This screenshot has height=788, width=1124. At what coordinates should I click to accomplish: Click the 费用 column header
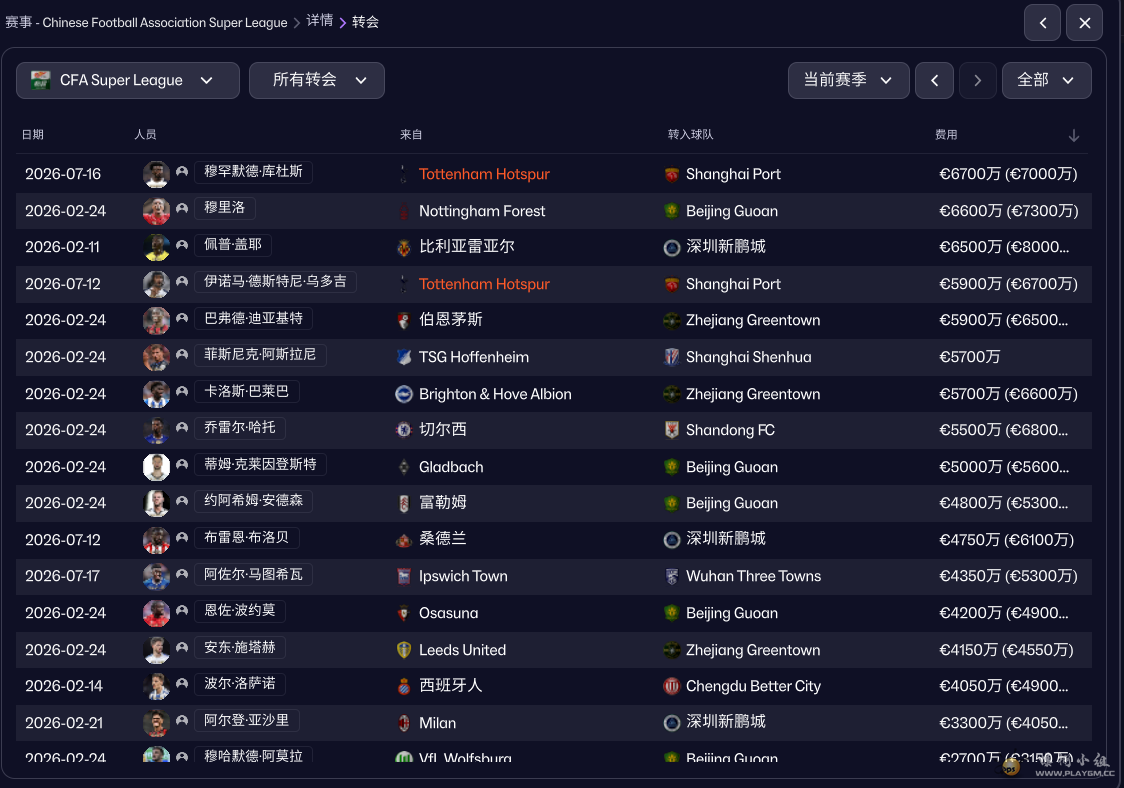(x=946, y=134)
